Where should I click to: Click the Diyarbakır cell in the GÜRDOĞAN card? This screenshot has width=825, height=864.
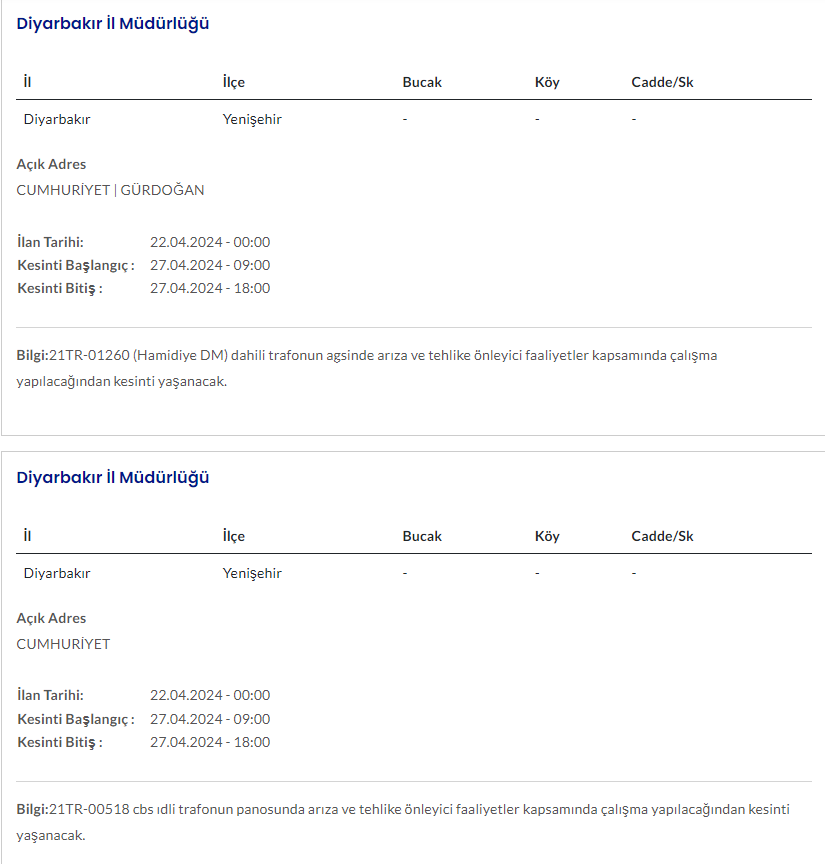pyautogui.click(x=57, y=119)
